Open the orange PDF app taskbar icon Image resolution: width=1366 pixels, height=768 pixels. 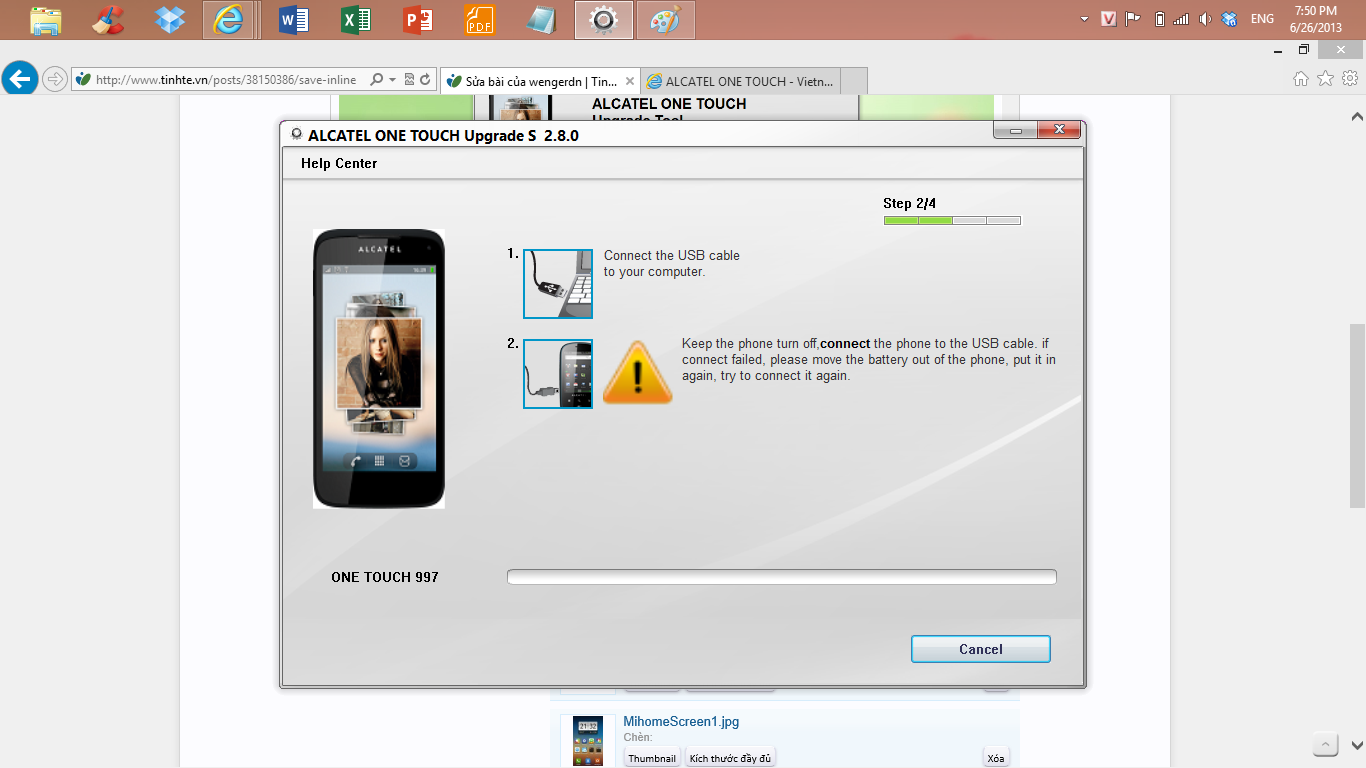[x=480, y=19]
